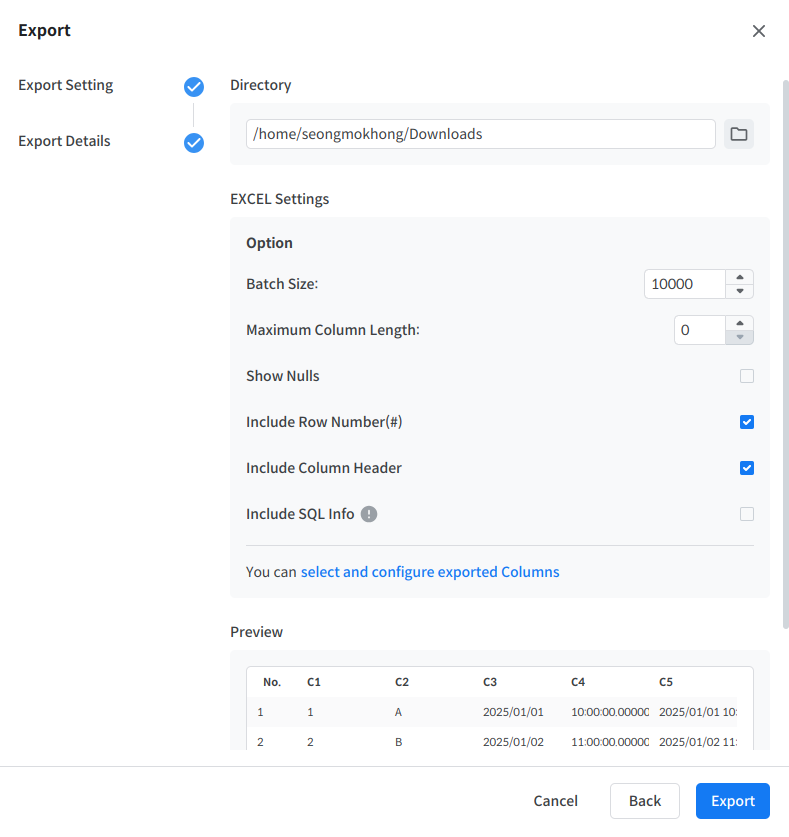Cancel the export dialog
789x837 pixels.
555,801
